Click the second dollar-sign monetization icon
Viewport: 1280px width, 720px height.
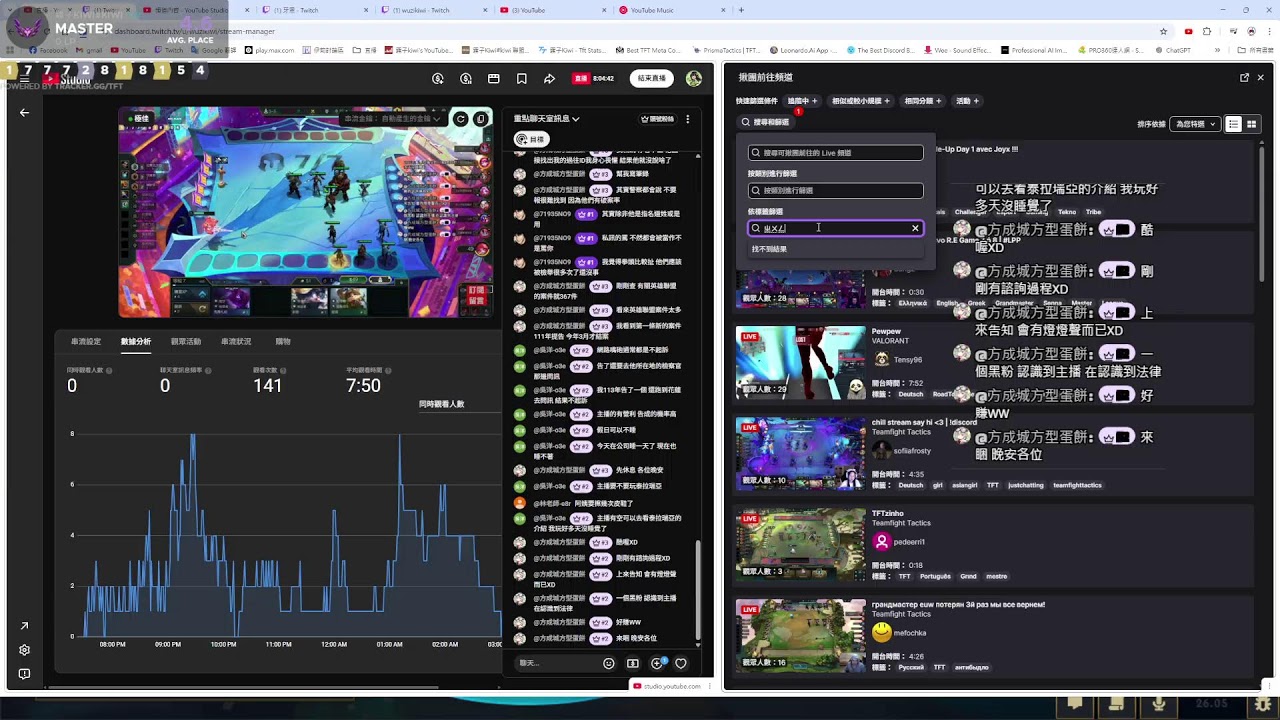pyautogui.click(x=466, y=79)
